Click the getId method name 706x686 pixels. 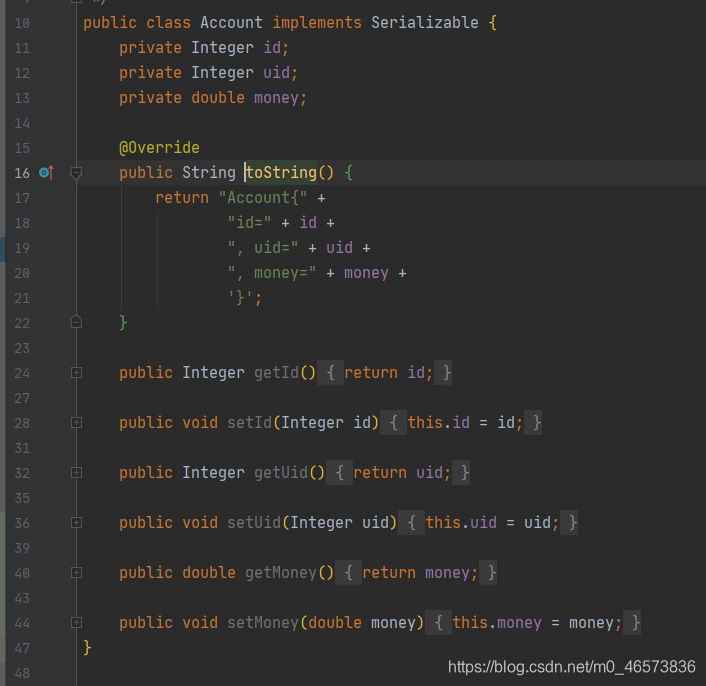click(x=276, y=372)
